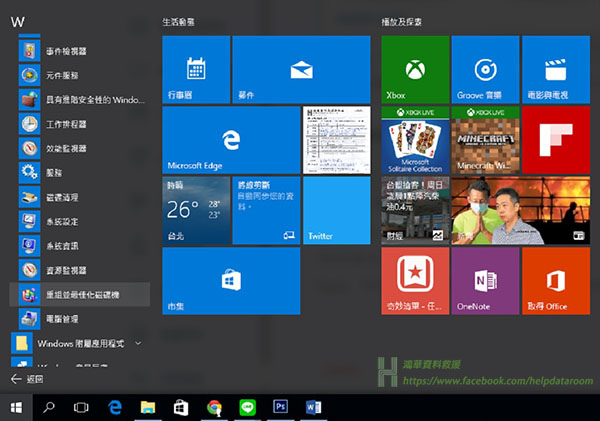Click the 返回 back button
Screen dimensions: 600x421
(x=28, y=380)
